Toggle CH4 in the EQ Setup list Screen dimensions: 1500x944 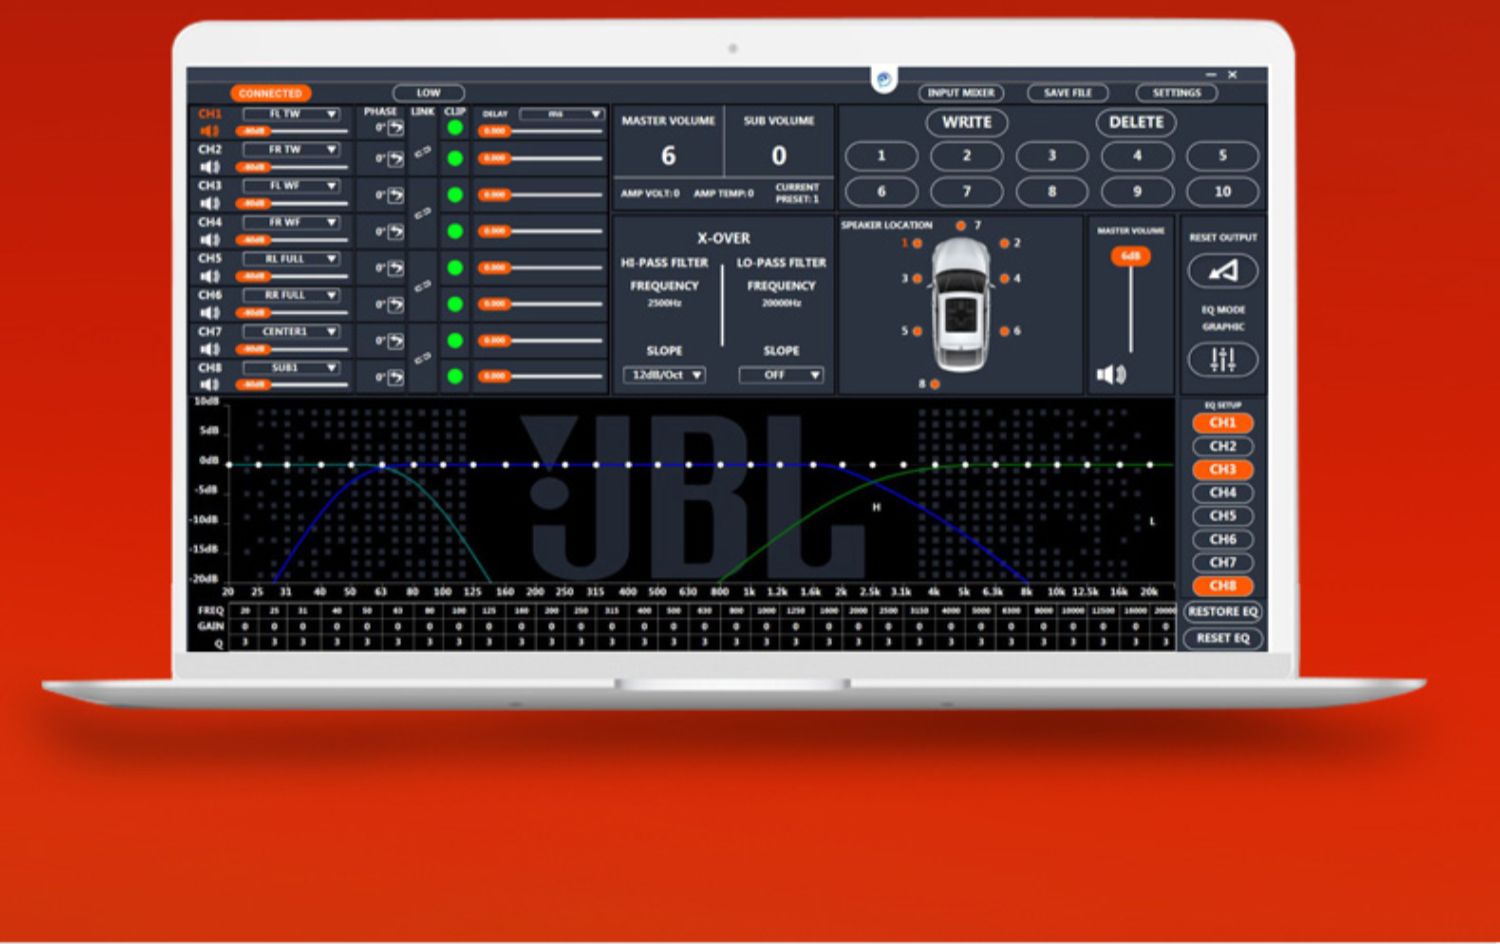click(x=1223, y=493)
